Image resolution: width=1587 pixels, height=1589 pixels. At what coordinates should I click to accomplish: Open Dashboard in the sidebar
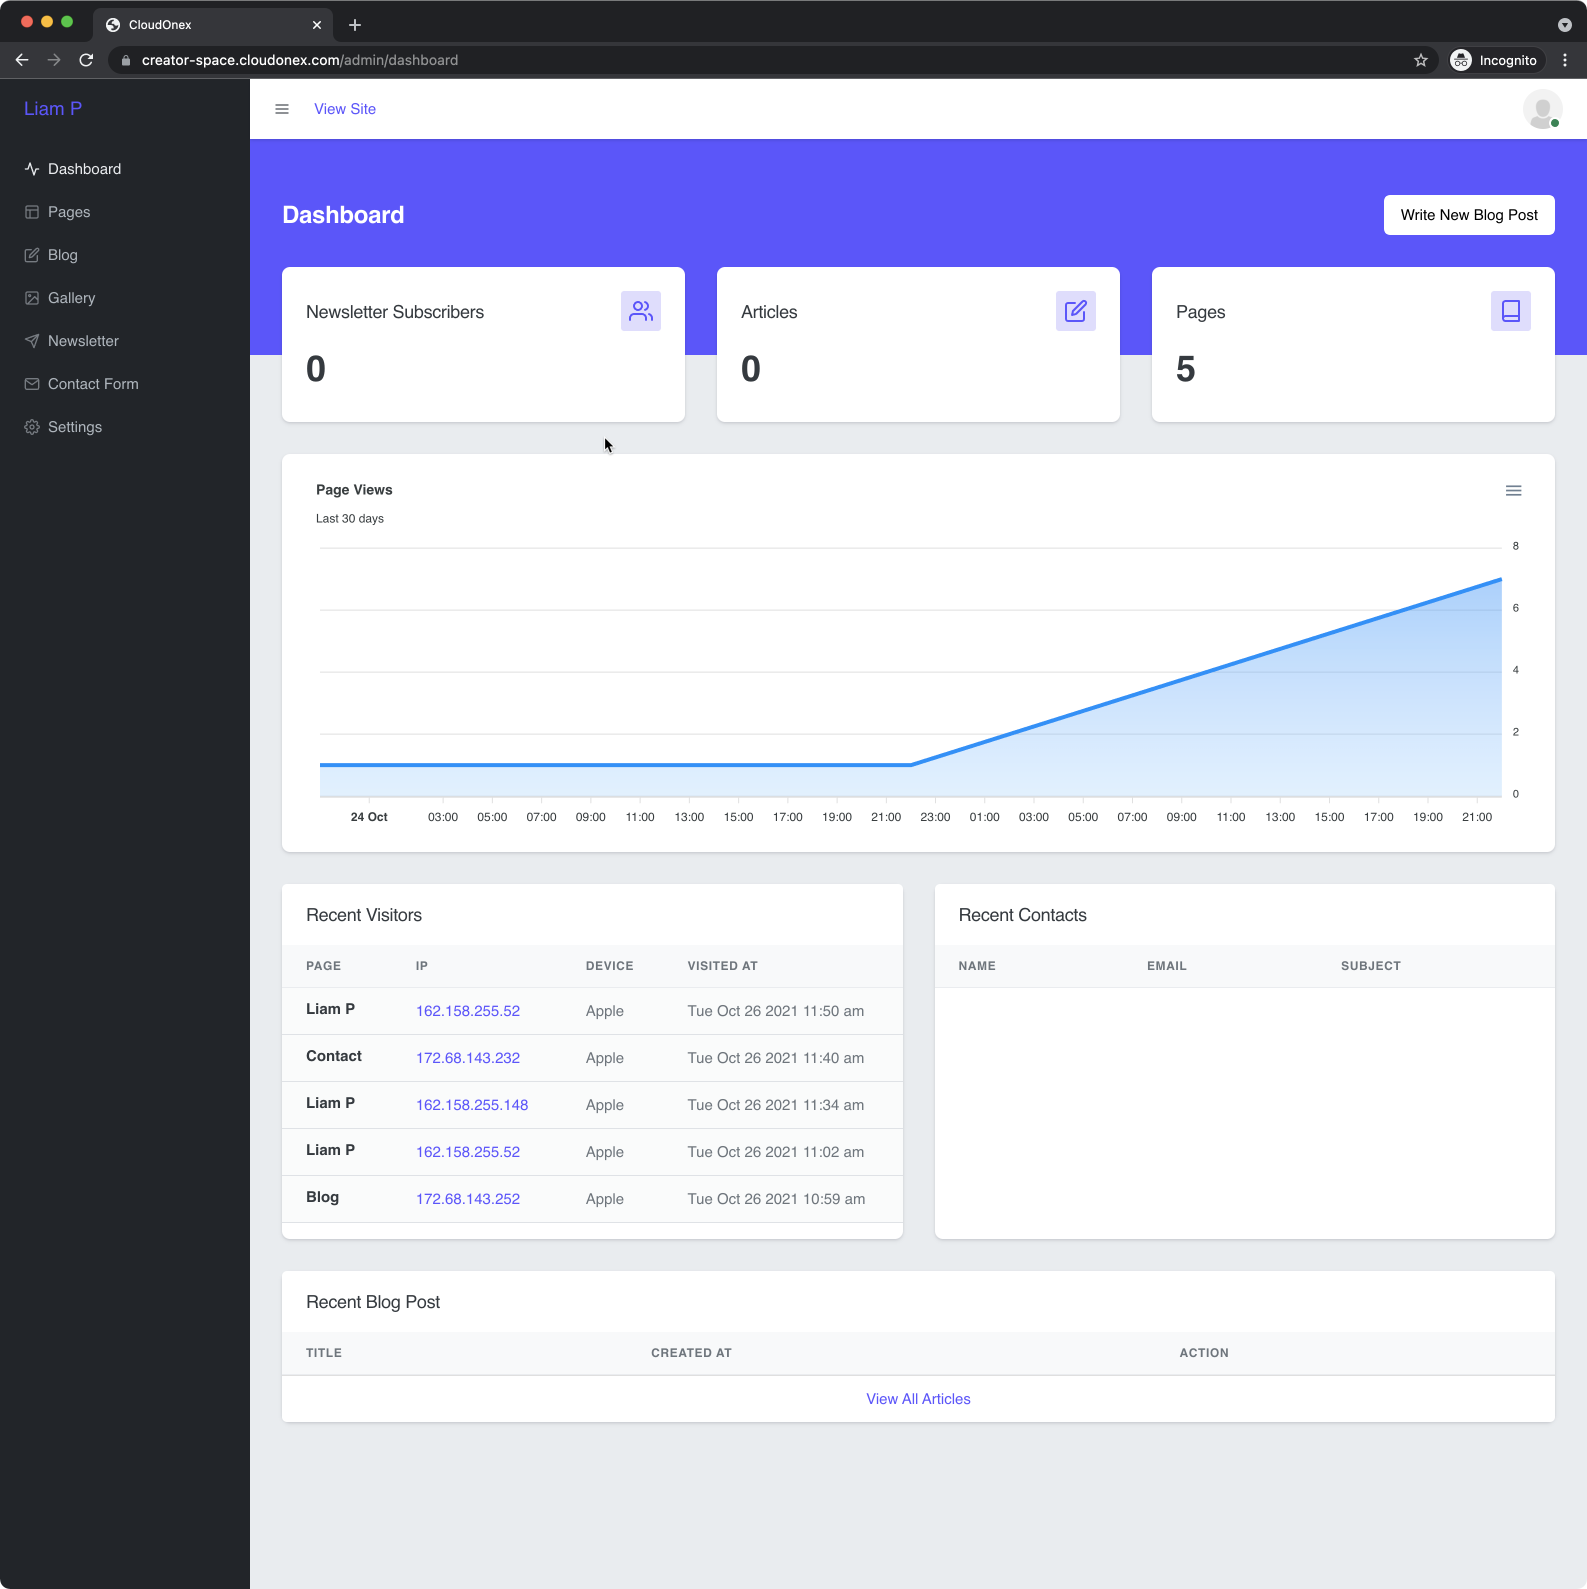84,169
